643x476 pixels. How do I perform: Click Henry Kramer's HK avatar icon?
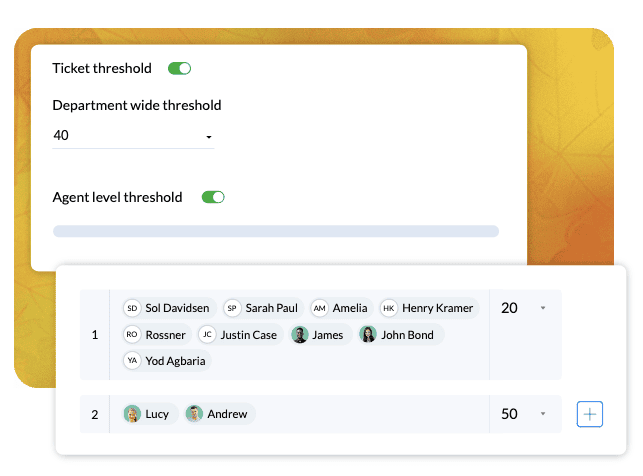pos(389,308)
